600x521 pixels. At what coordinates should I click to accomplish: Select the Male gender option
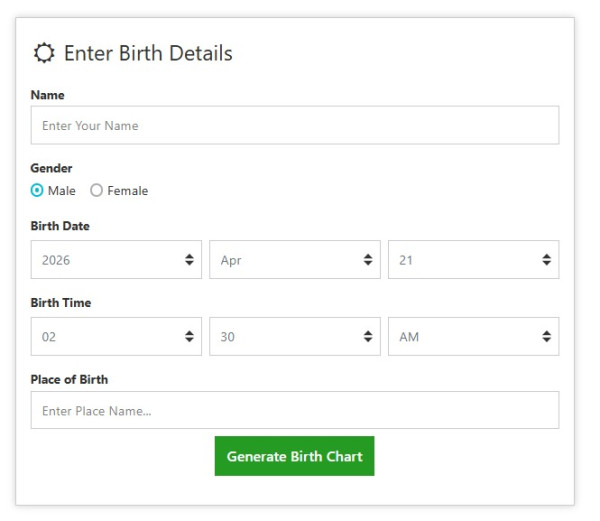(37, 190)
